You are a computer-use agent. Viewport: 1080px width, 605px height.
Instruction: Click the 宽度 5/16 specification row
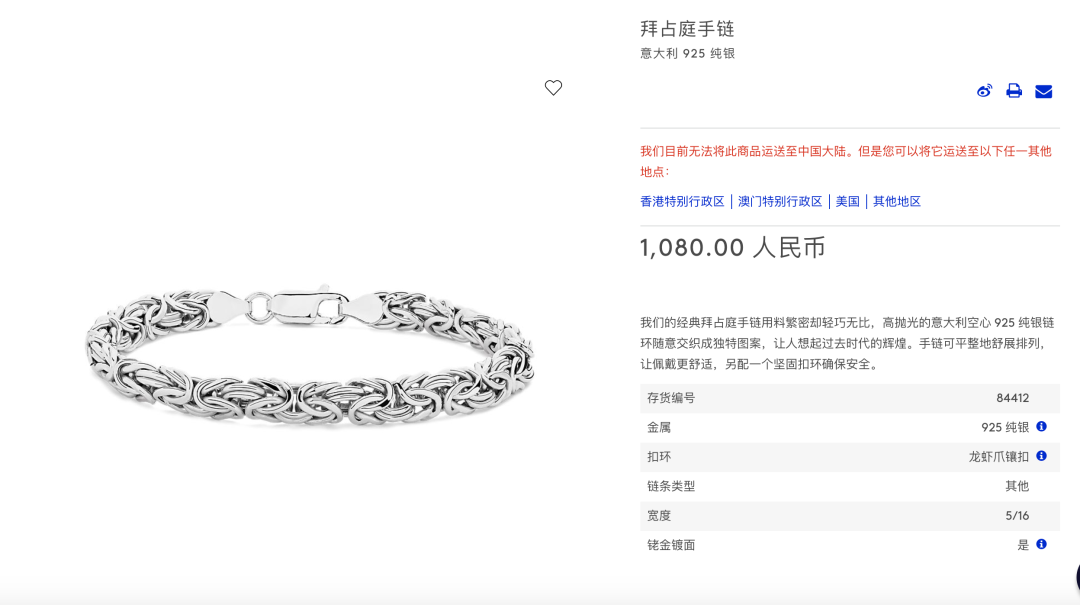click(x=849, y=515)
